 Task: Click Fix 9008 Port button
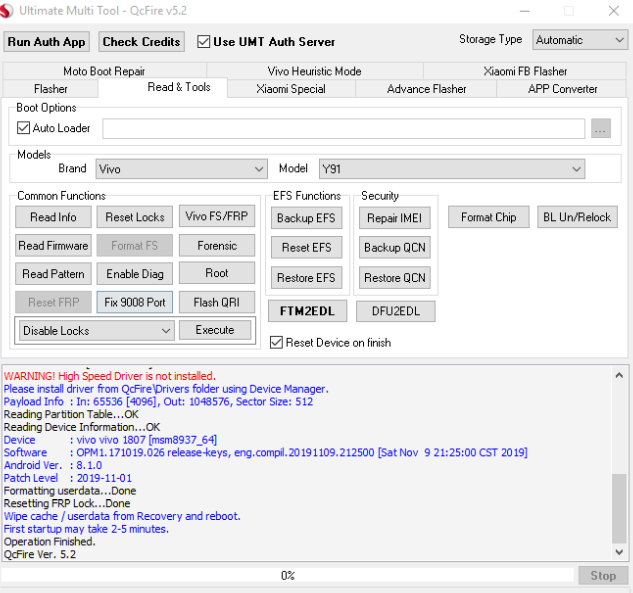[135, 302]
